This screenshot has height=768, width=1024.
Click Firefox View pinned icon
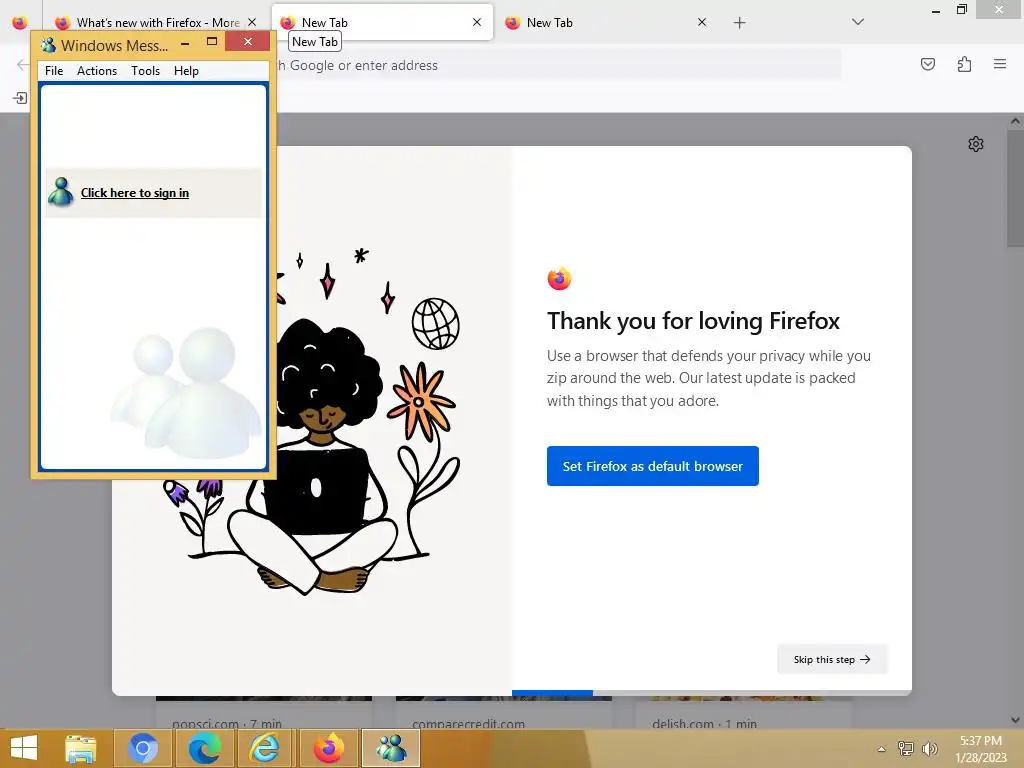point(20,22)
